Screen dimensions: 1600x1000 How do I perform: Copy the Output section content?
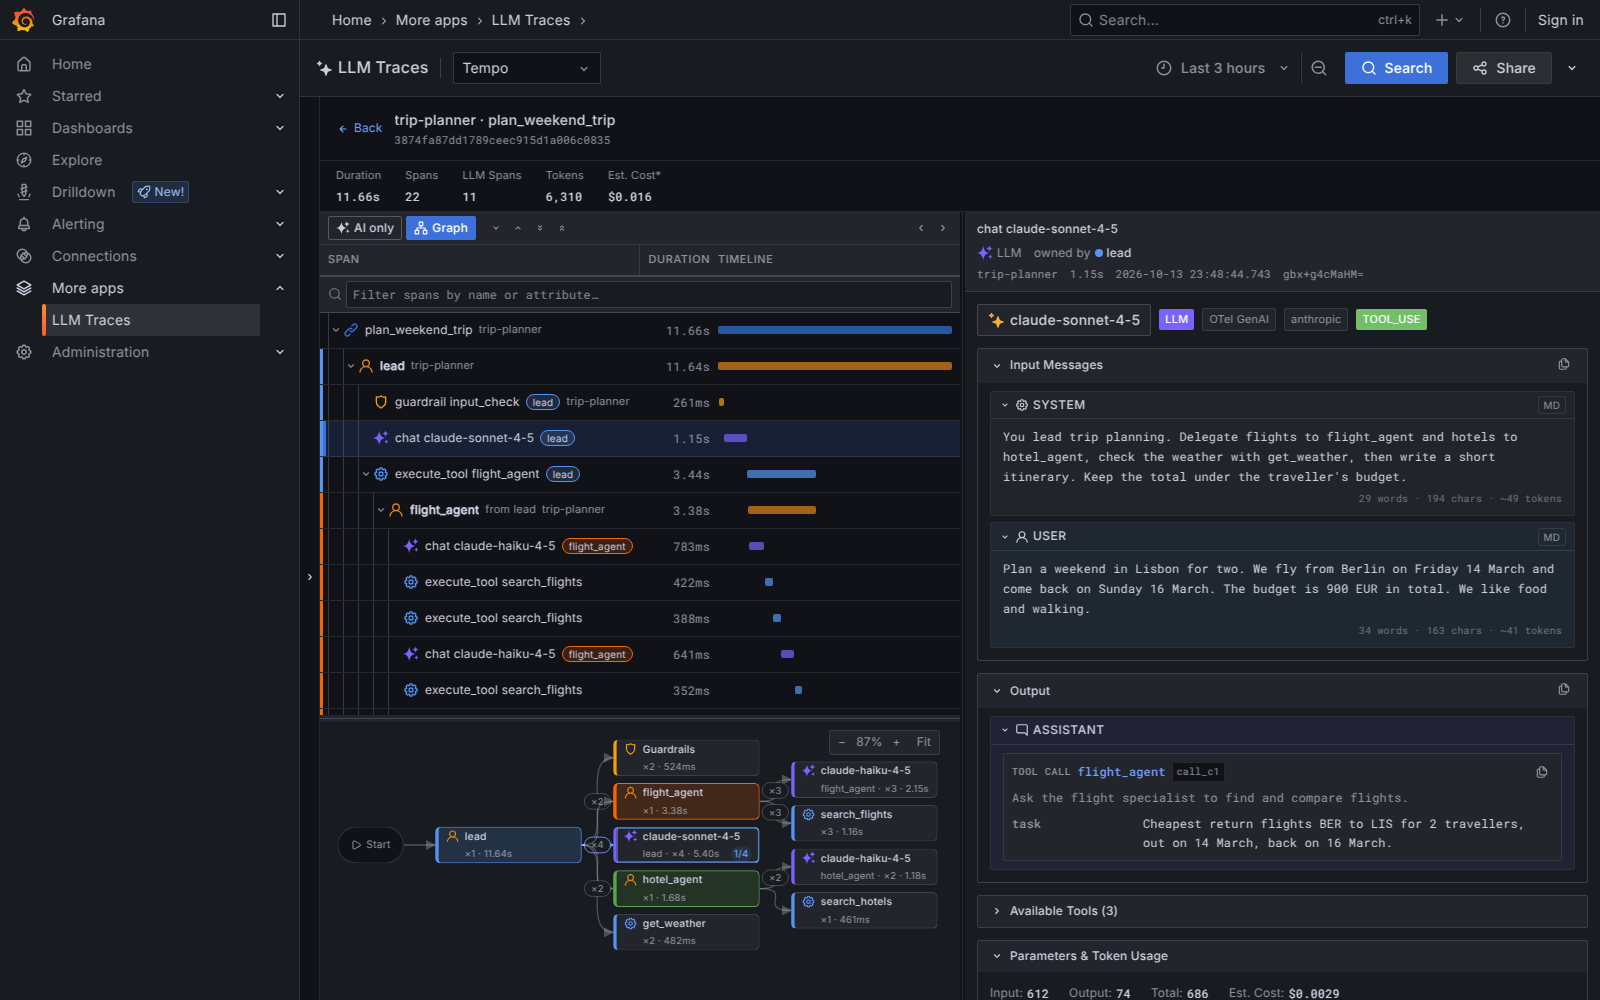[1564, 690]
